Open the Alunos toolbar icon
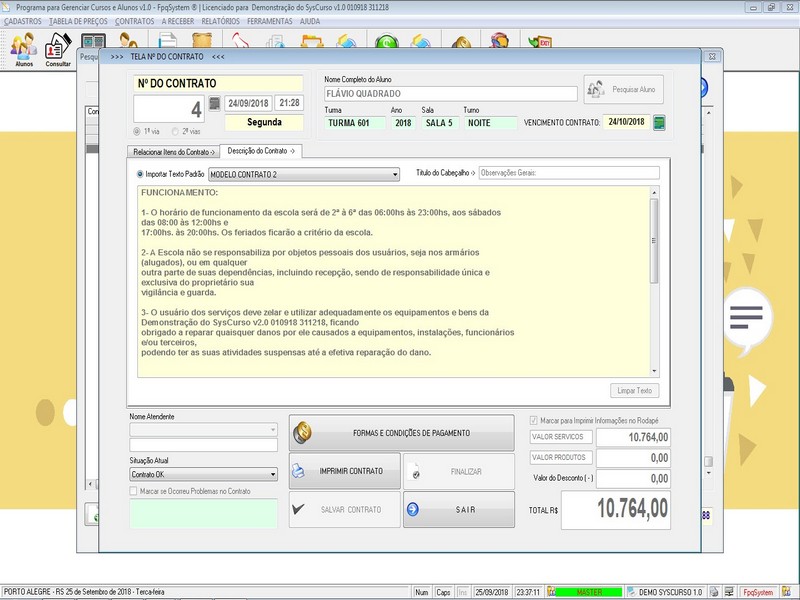The image size is (800, 600). (24, 49)
